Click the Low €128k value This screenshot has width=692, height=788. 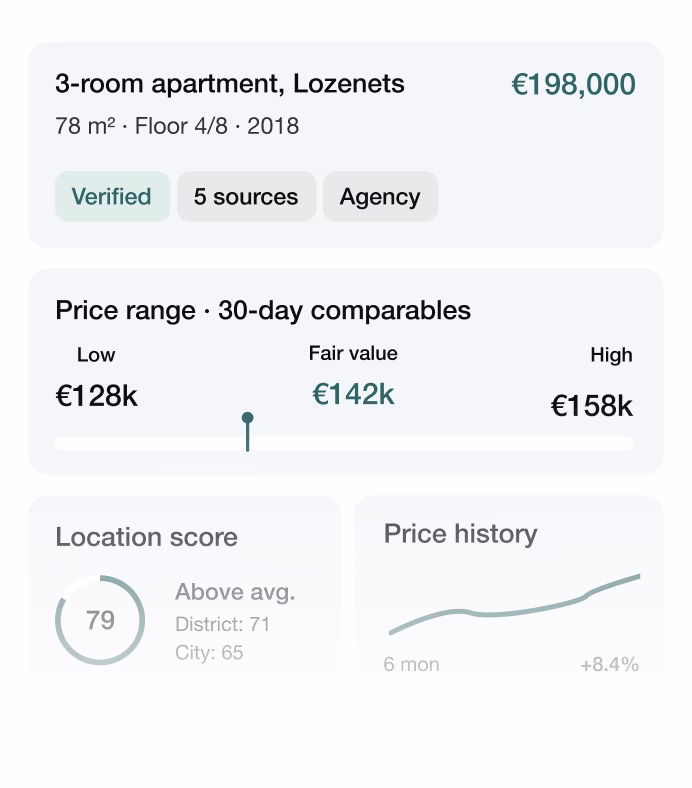tap(96, 396)
